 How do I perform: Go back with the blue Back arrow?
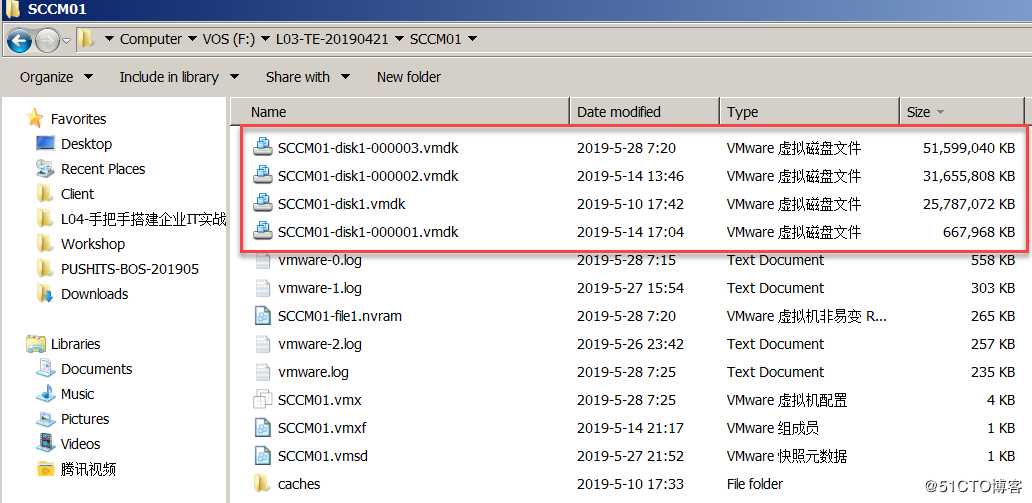pyautogui.click(x=19, y=41)
